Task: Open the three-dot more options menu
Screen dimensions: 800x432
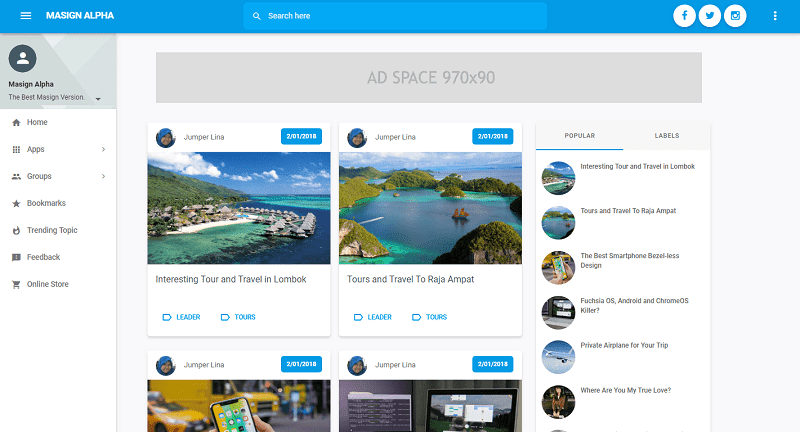Action: pos(775,16)
